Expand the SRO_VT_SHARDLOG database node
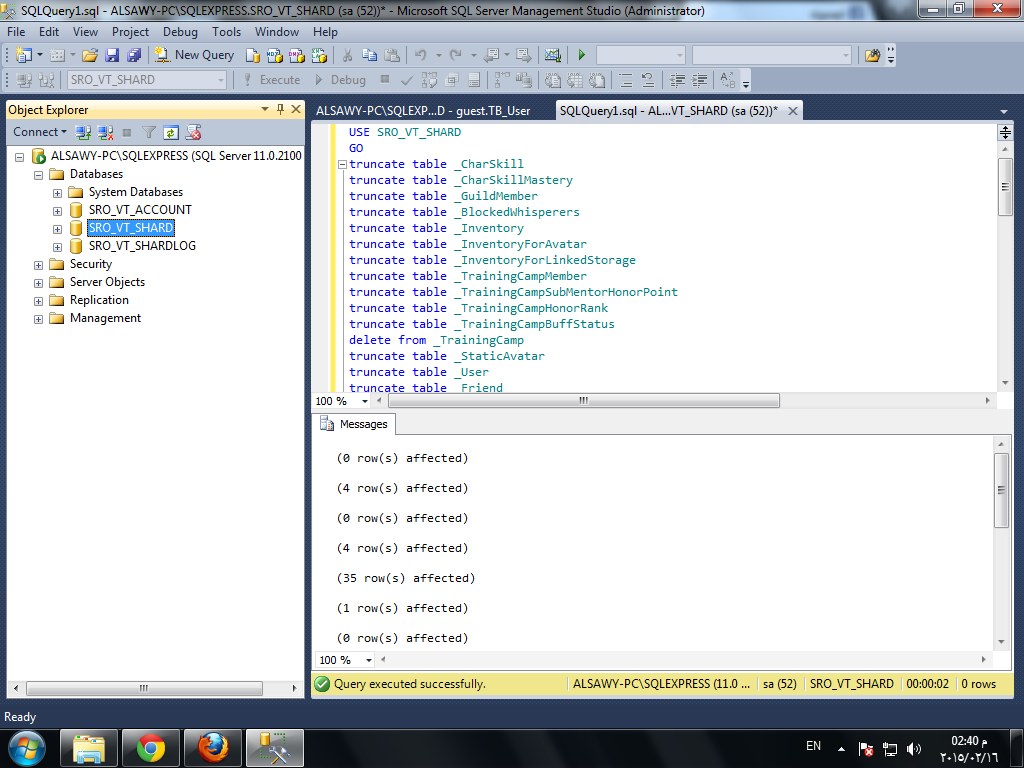1024x768 pixels. point(57,248)
